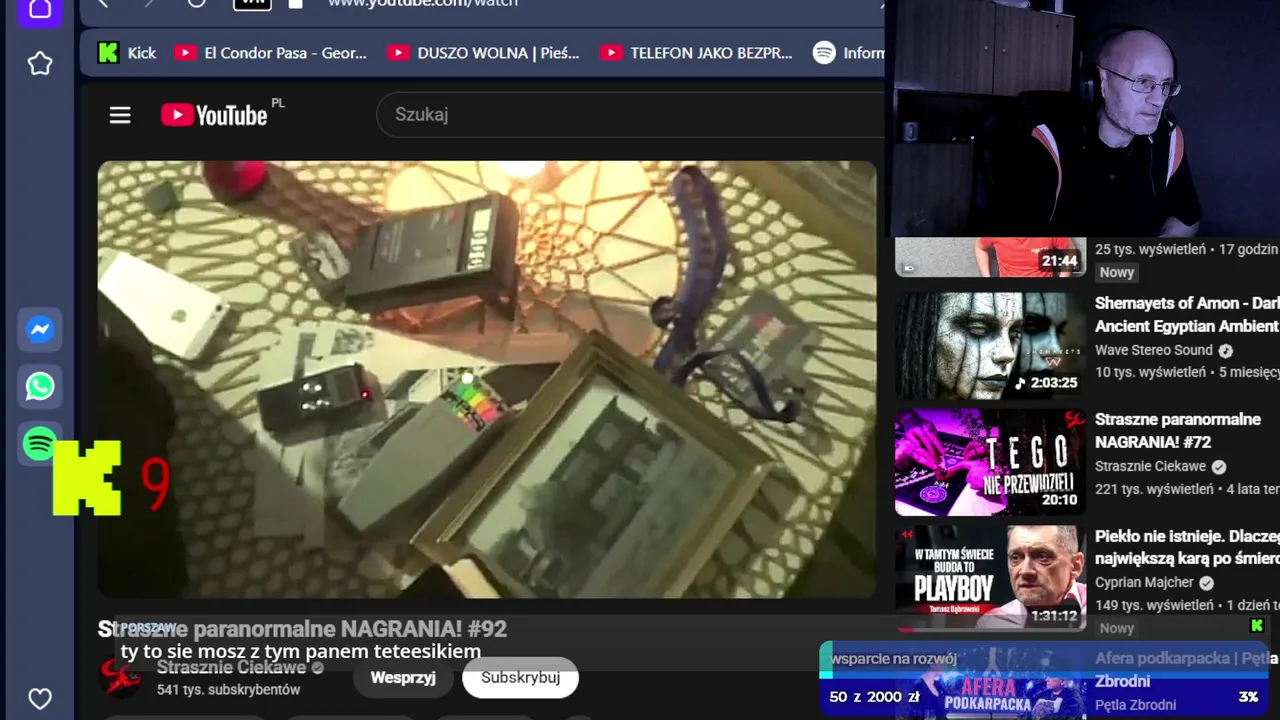Open the 21:44 duration video thumbnail
1280x720 pixels.
click(x=990, y=257)
